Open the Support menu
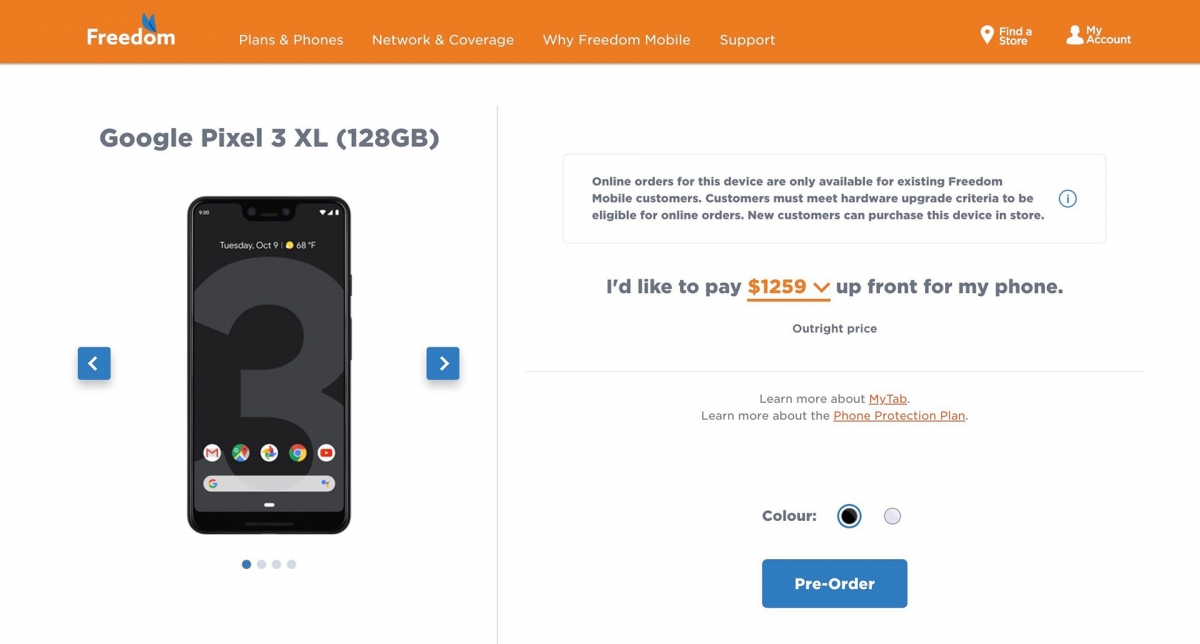1200x644 pixels. (x=747, y=40)
